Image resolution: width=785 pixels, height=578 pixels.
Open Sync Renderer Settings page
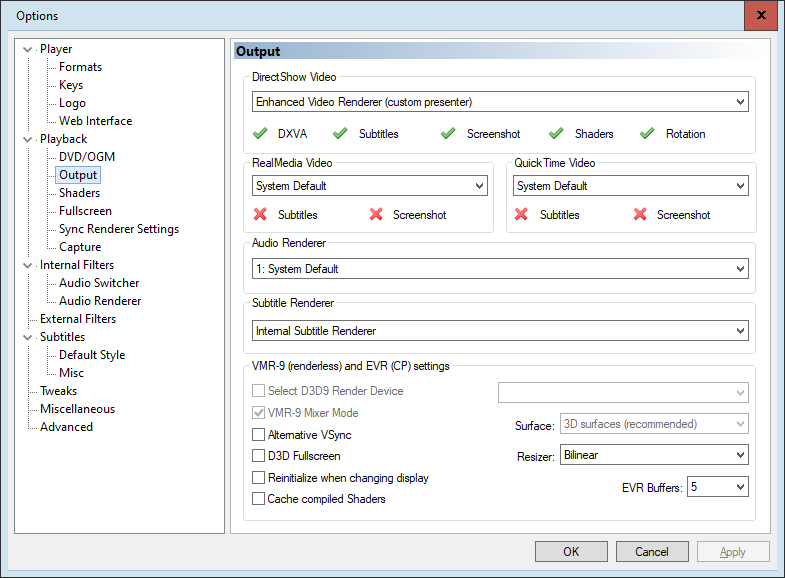(x=118, y=229)
